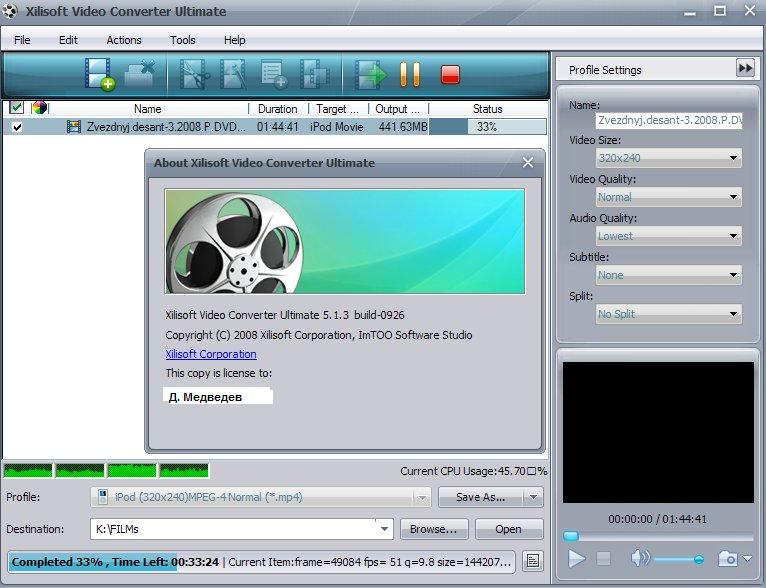Image resolution: width=766 pixels, height=588 pixels.
Task: Open the Help menu
Action: tap(234, 40)
